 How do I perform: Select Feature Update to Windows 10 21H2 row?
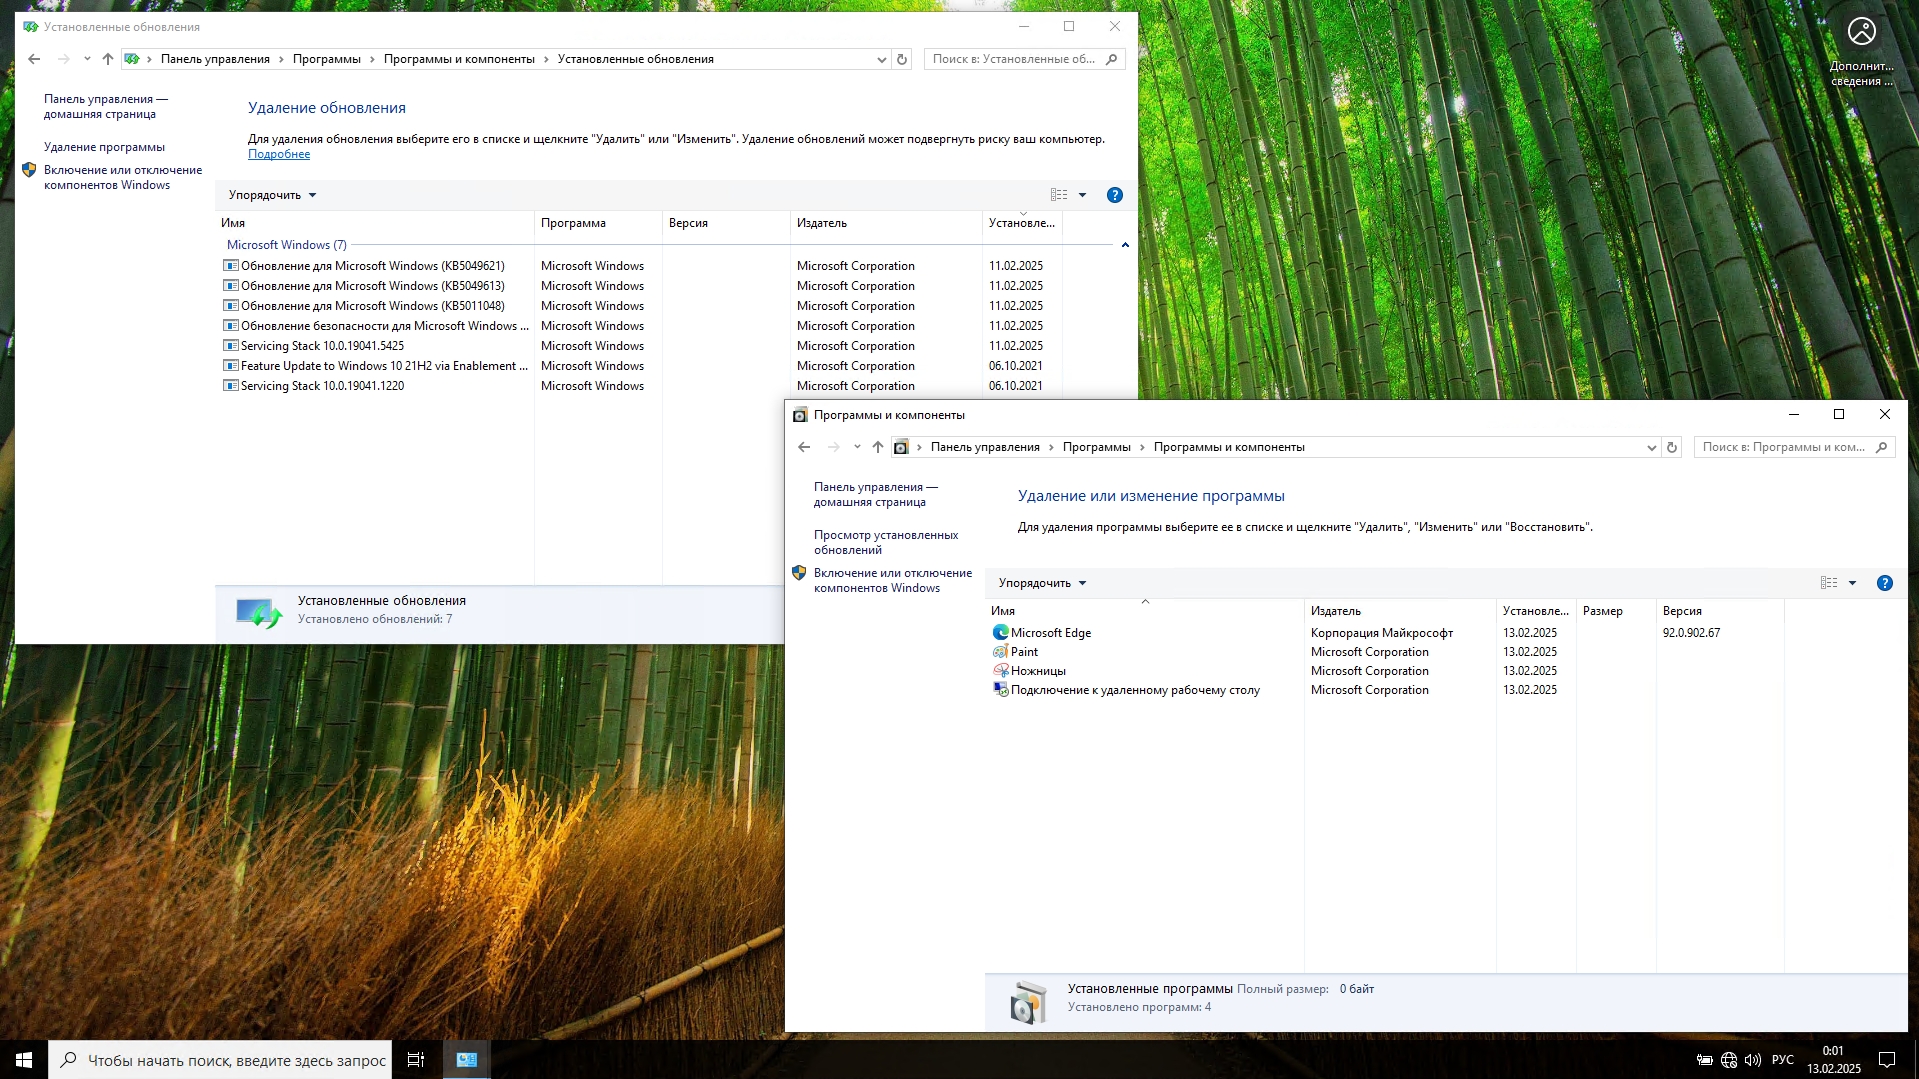tap(640, 366)
